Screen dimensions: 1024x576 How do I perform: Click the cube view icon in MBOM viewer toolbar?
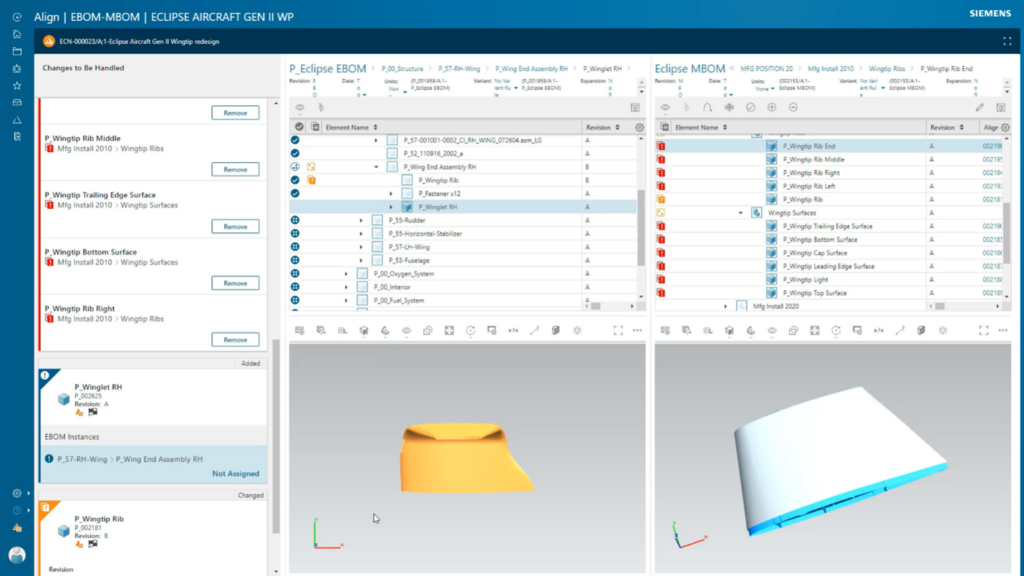click(x=729, y=330)
